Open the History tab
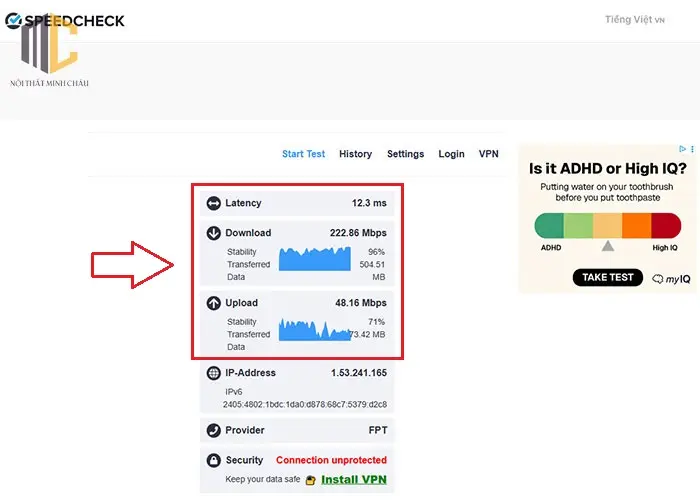 [355, 154]
